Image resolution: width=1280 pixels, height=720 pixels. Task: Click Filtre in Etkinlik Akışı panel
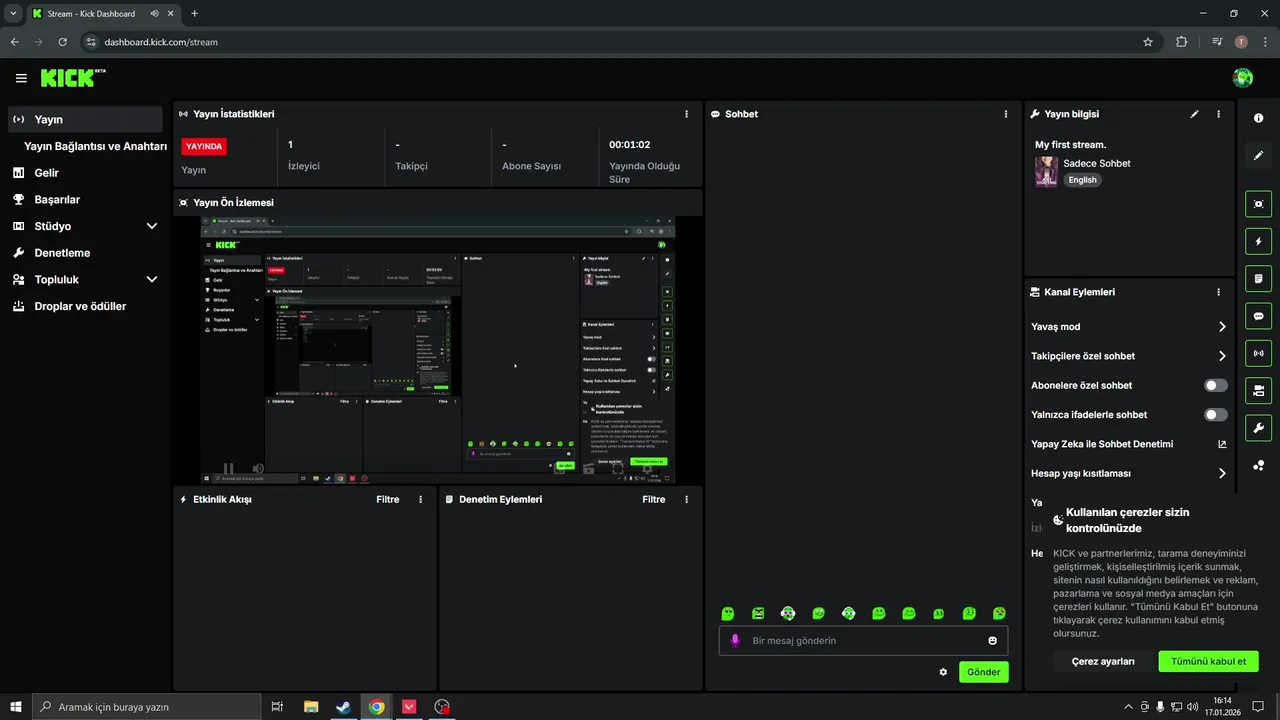387,499
